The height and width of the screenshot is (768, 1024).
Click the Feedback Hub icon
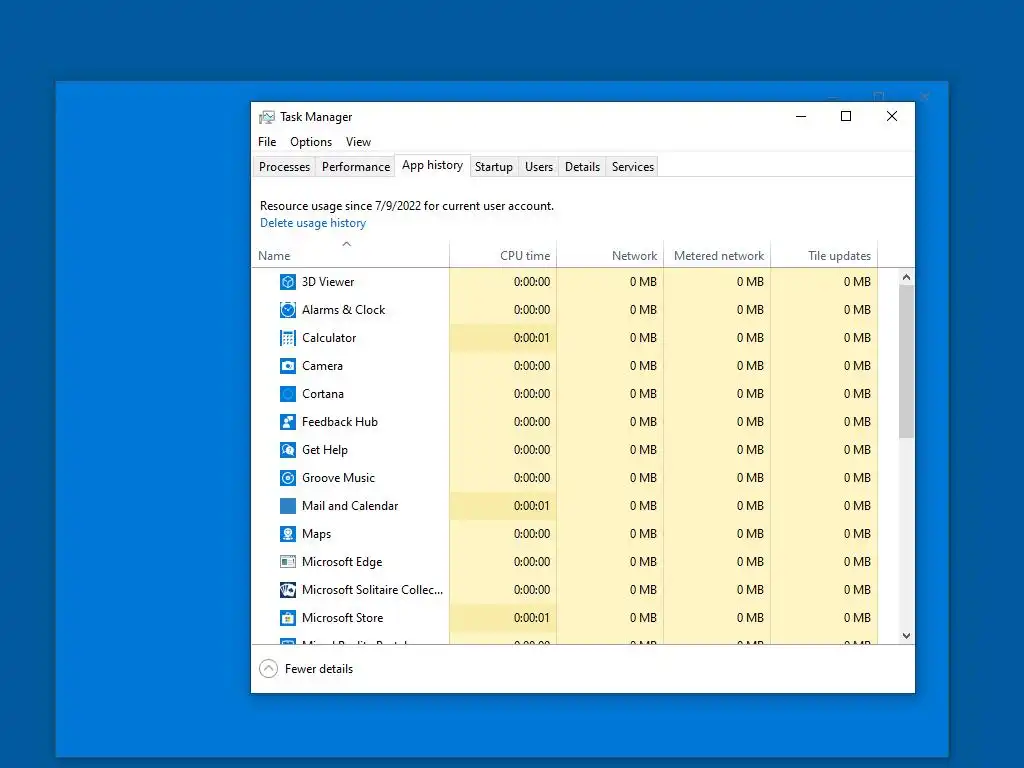[x=287, y=423]
